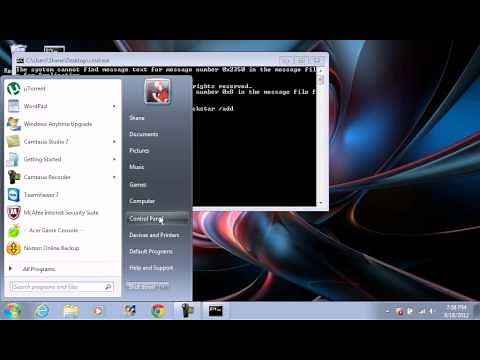Open Default Programs
This screenshot has height=360, width=480.
[x=151, y=252]
